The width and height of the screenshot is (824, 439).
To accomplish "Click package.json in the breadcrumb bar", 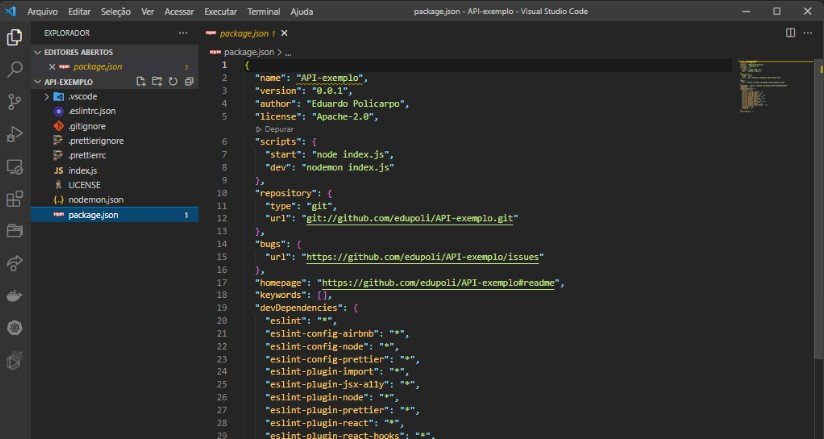I will [x=249, y=53].
